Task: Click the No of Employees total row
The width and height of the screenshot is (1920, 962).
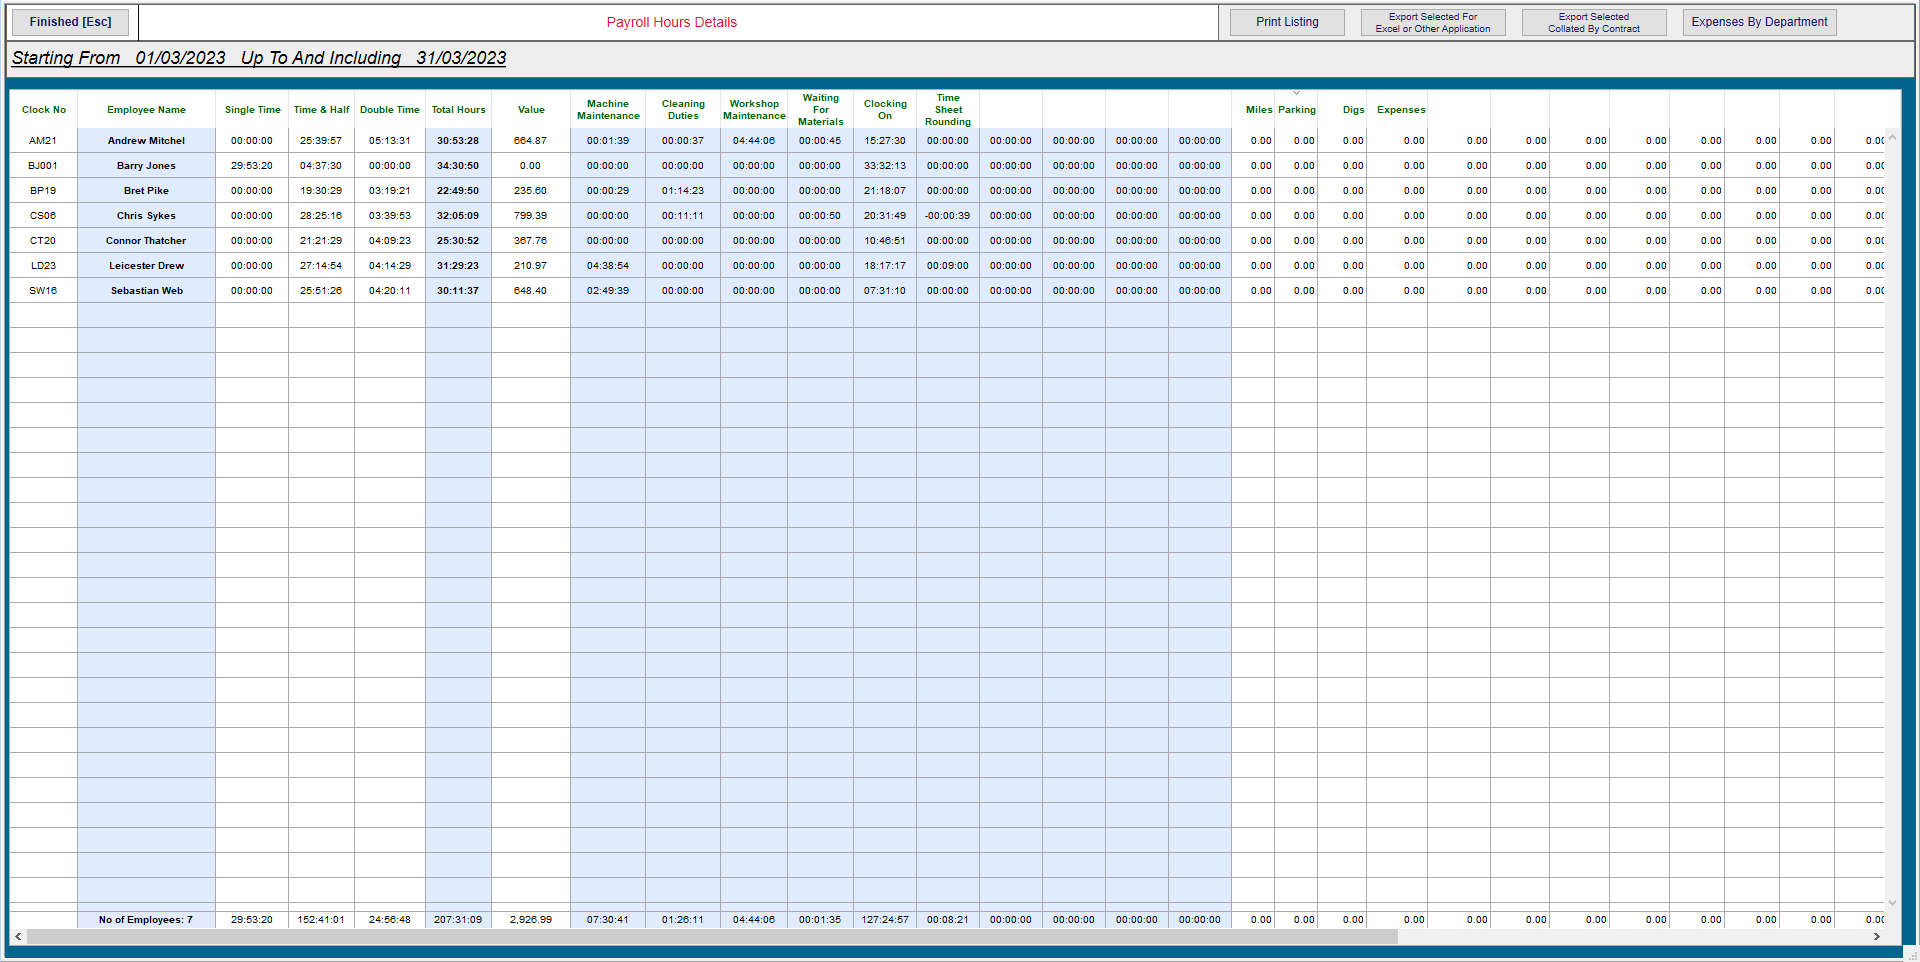Action: click(x=146, y=919)
